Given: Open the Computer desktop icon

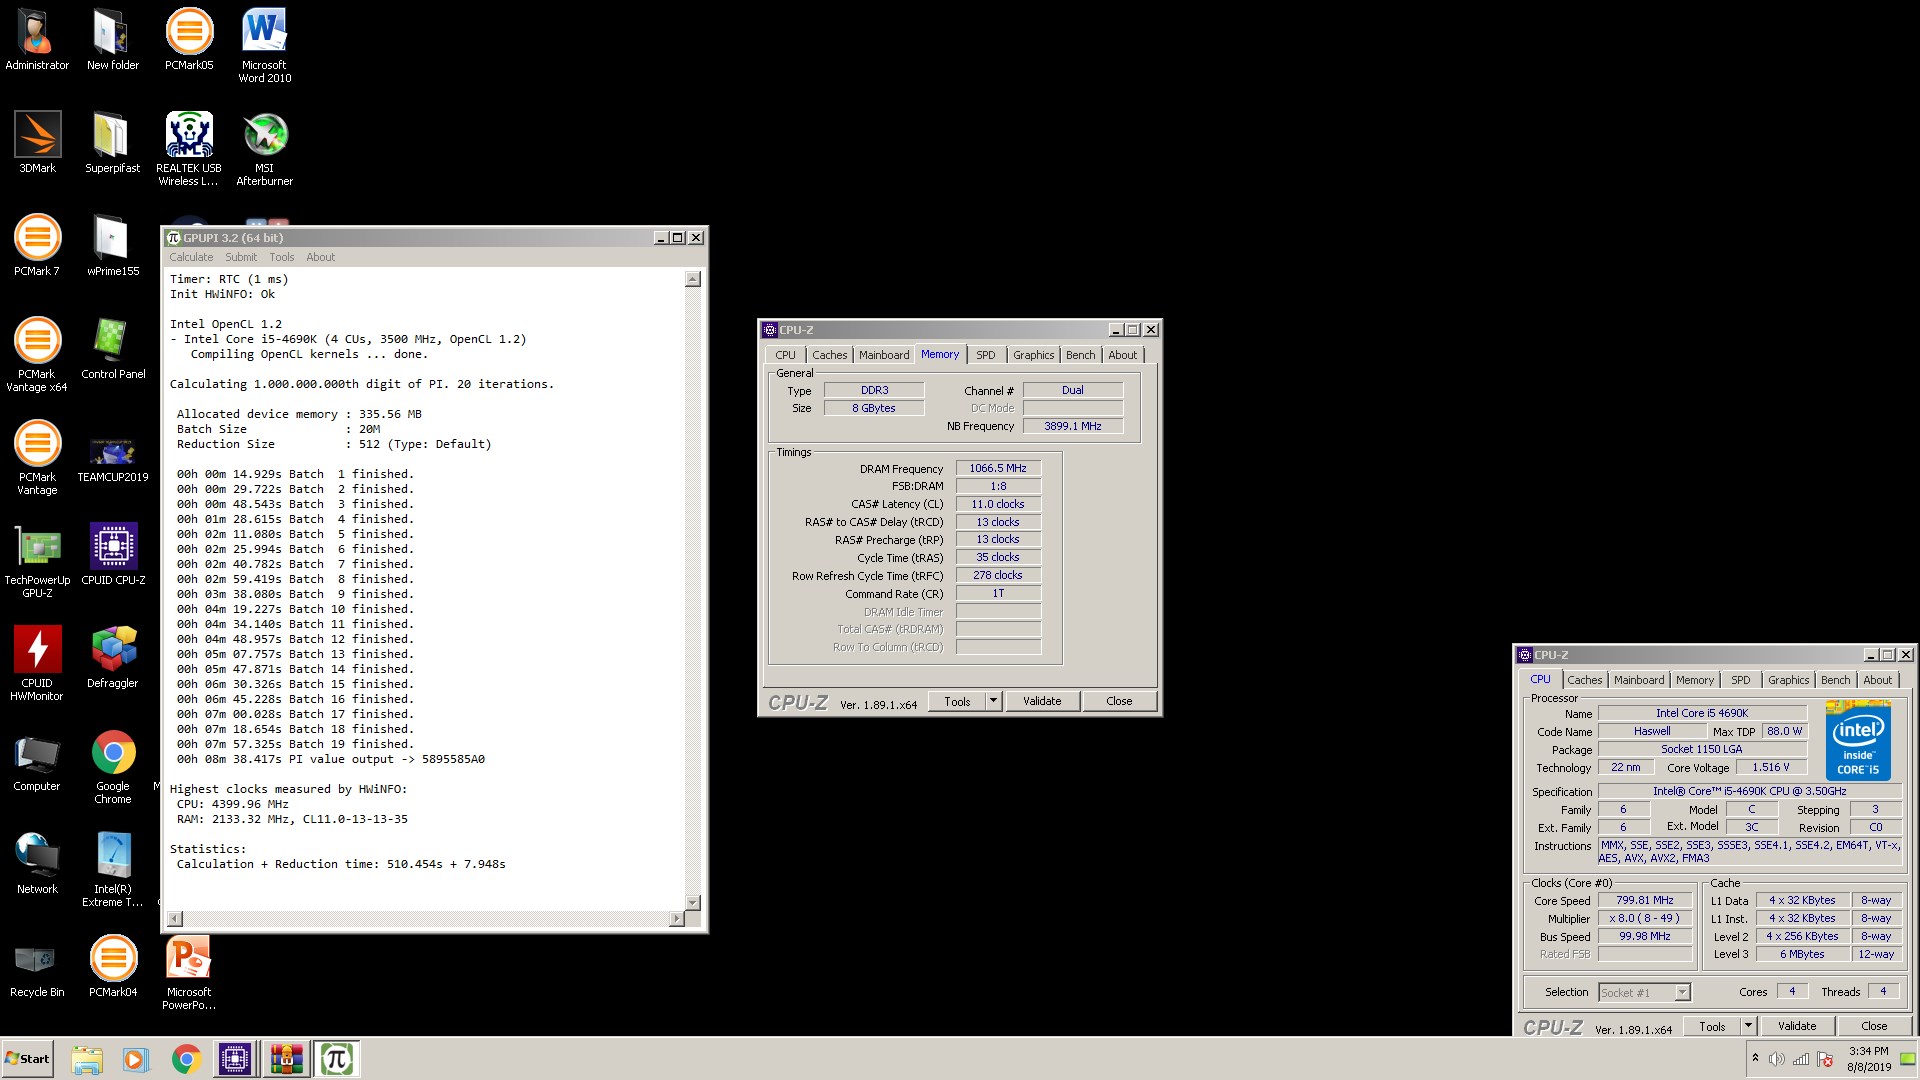Looking at the screenshot, I should click(x=37, y=761).
